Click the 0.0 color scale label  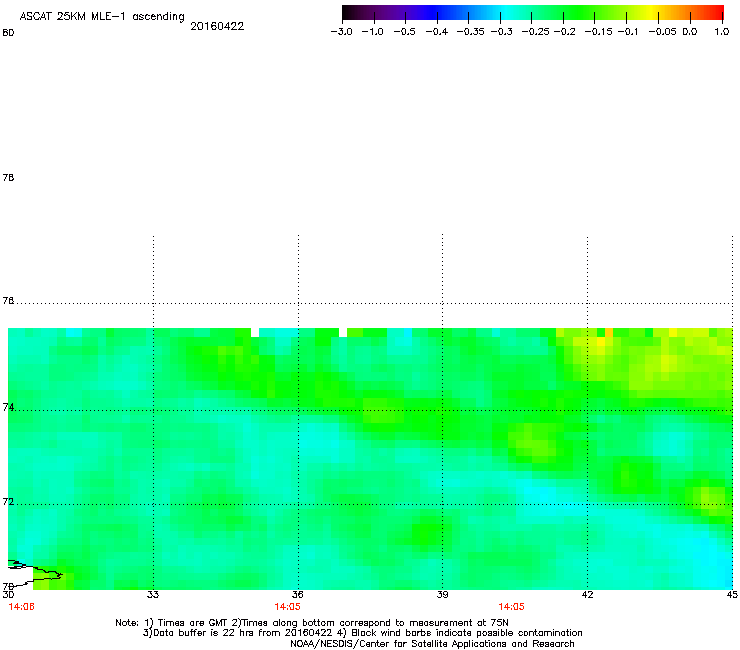coord(690,32)
